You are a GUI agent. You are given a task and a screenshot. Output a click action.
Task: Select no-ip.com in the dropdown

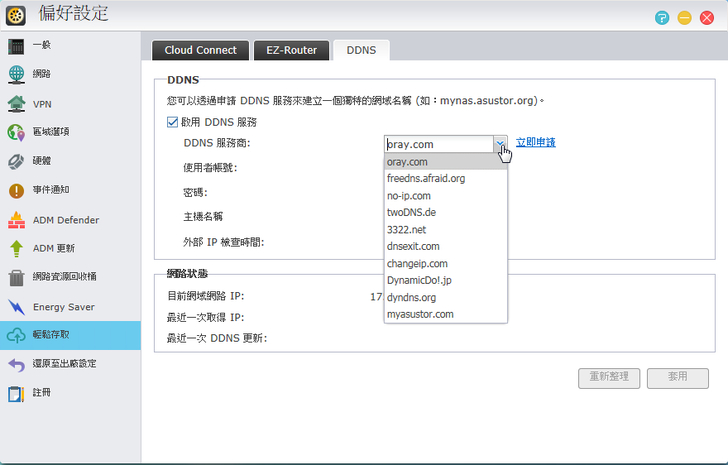coord(446,196)
